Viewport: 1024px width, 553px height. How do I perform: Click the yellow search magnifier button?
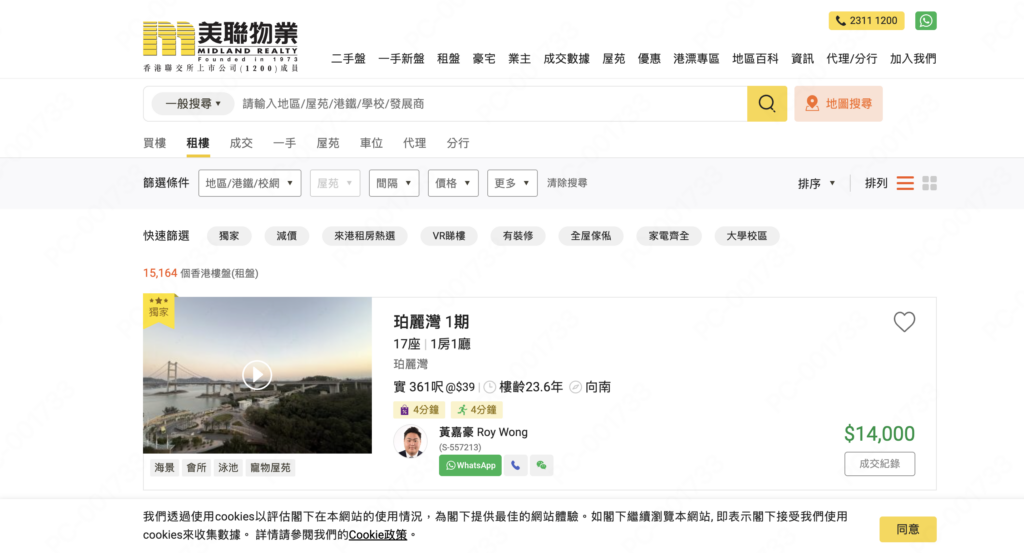767,104
